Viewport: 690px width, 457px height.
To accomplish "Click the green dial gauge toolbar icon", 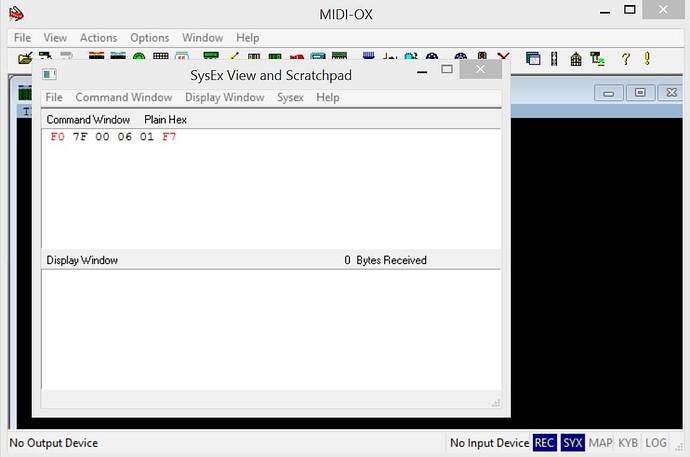I will tap(139, 56).
